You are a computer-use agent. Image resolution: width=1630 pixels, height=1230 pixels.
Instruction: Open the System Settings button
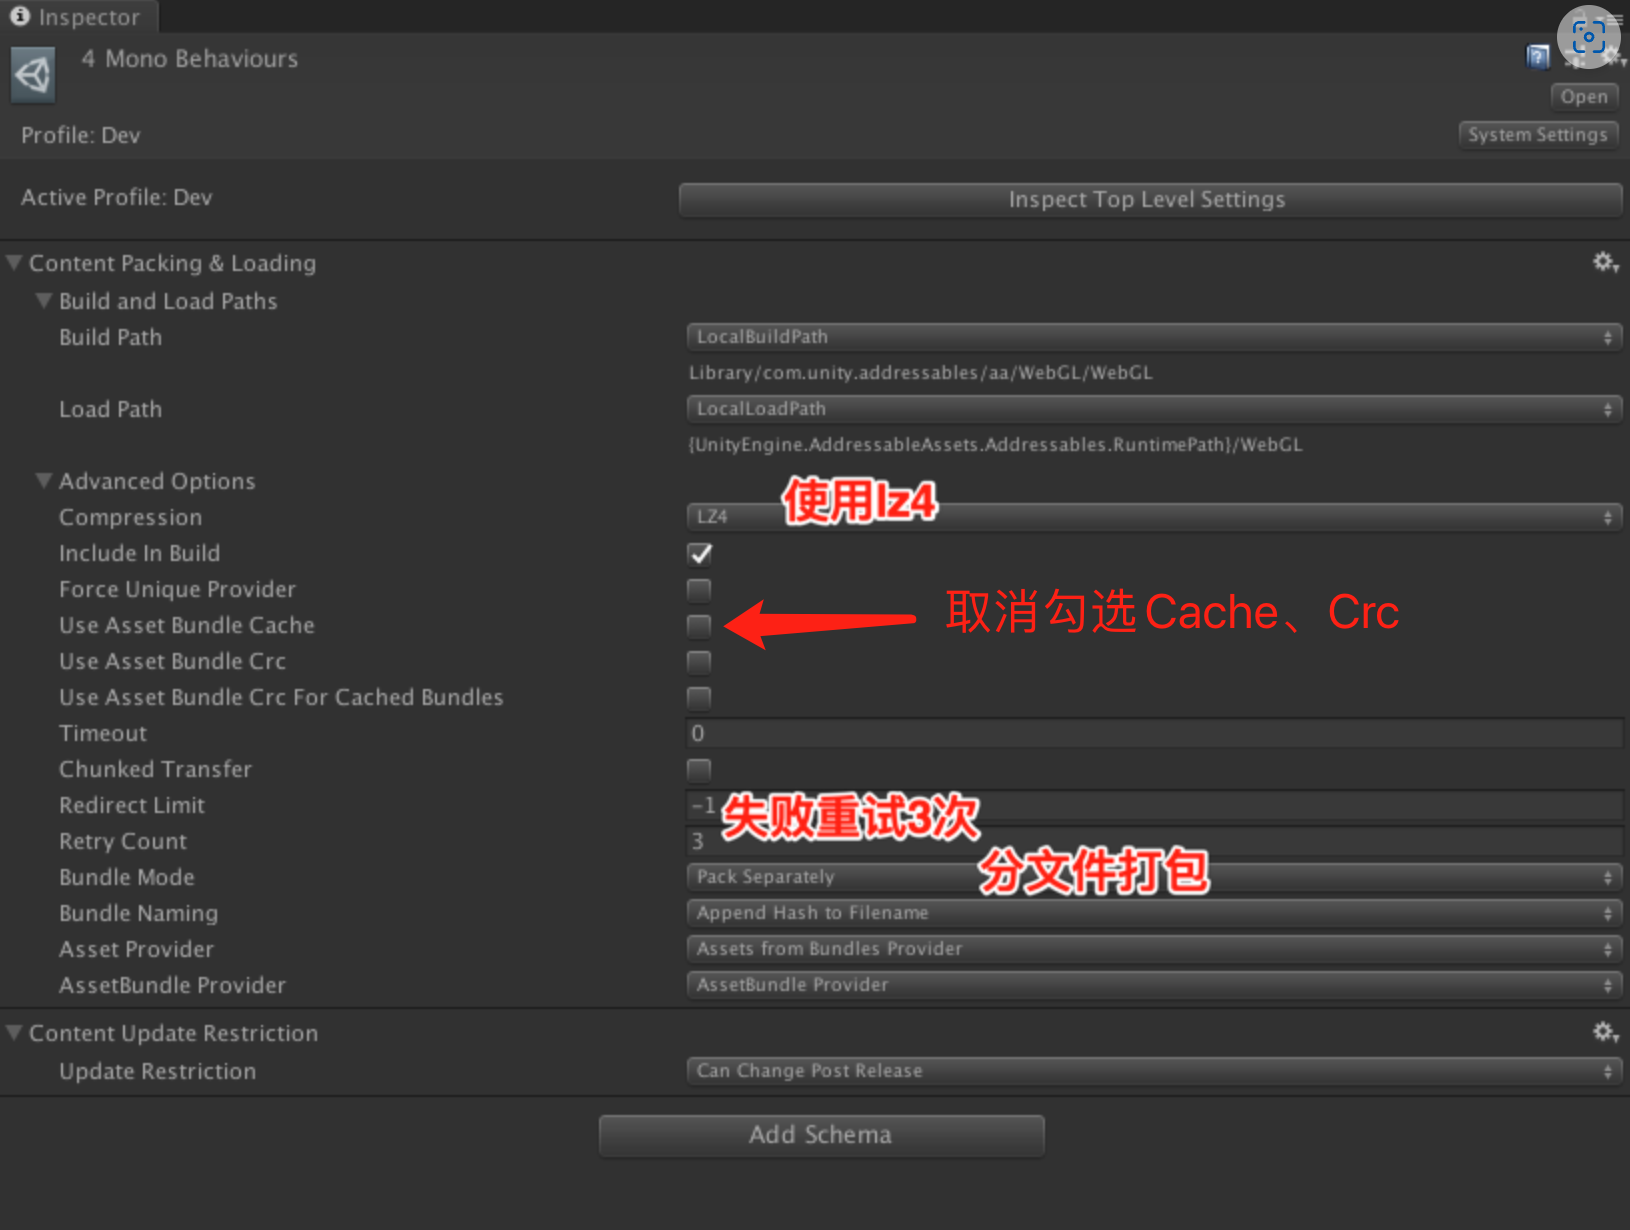click(x=1537, y=135)
